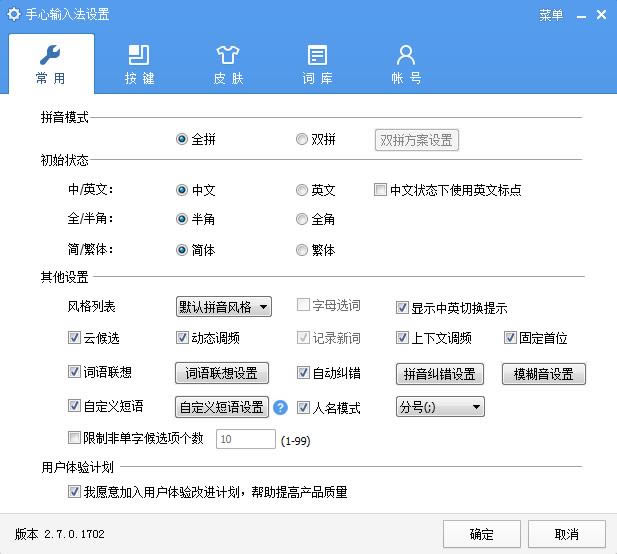
Task: Switch to the 帐号 tab
Action: coord(406,64)
